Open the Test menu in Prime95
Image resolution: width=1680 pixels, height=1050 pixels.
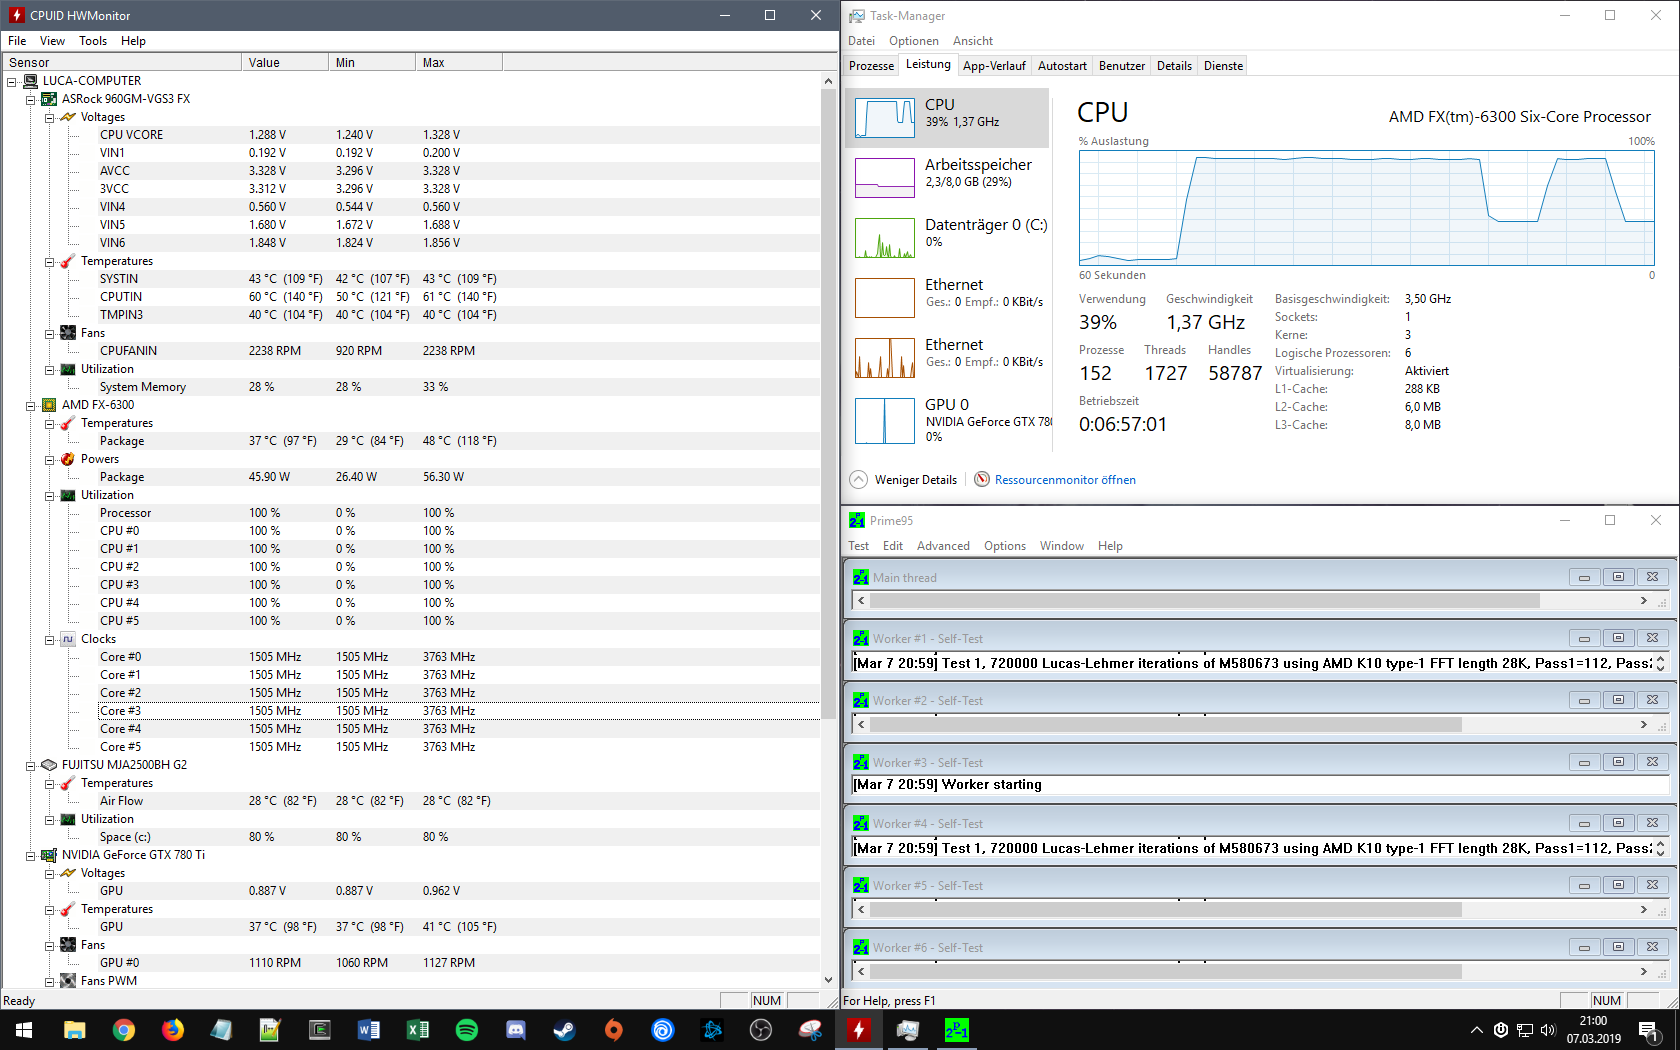tap(859, 546)
